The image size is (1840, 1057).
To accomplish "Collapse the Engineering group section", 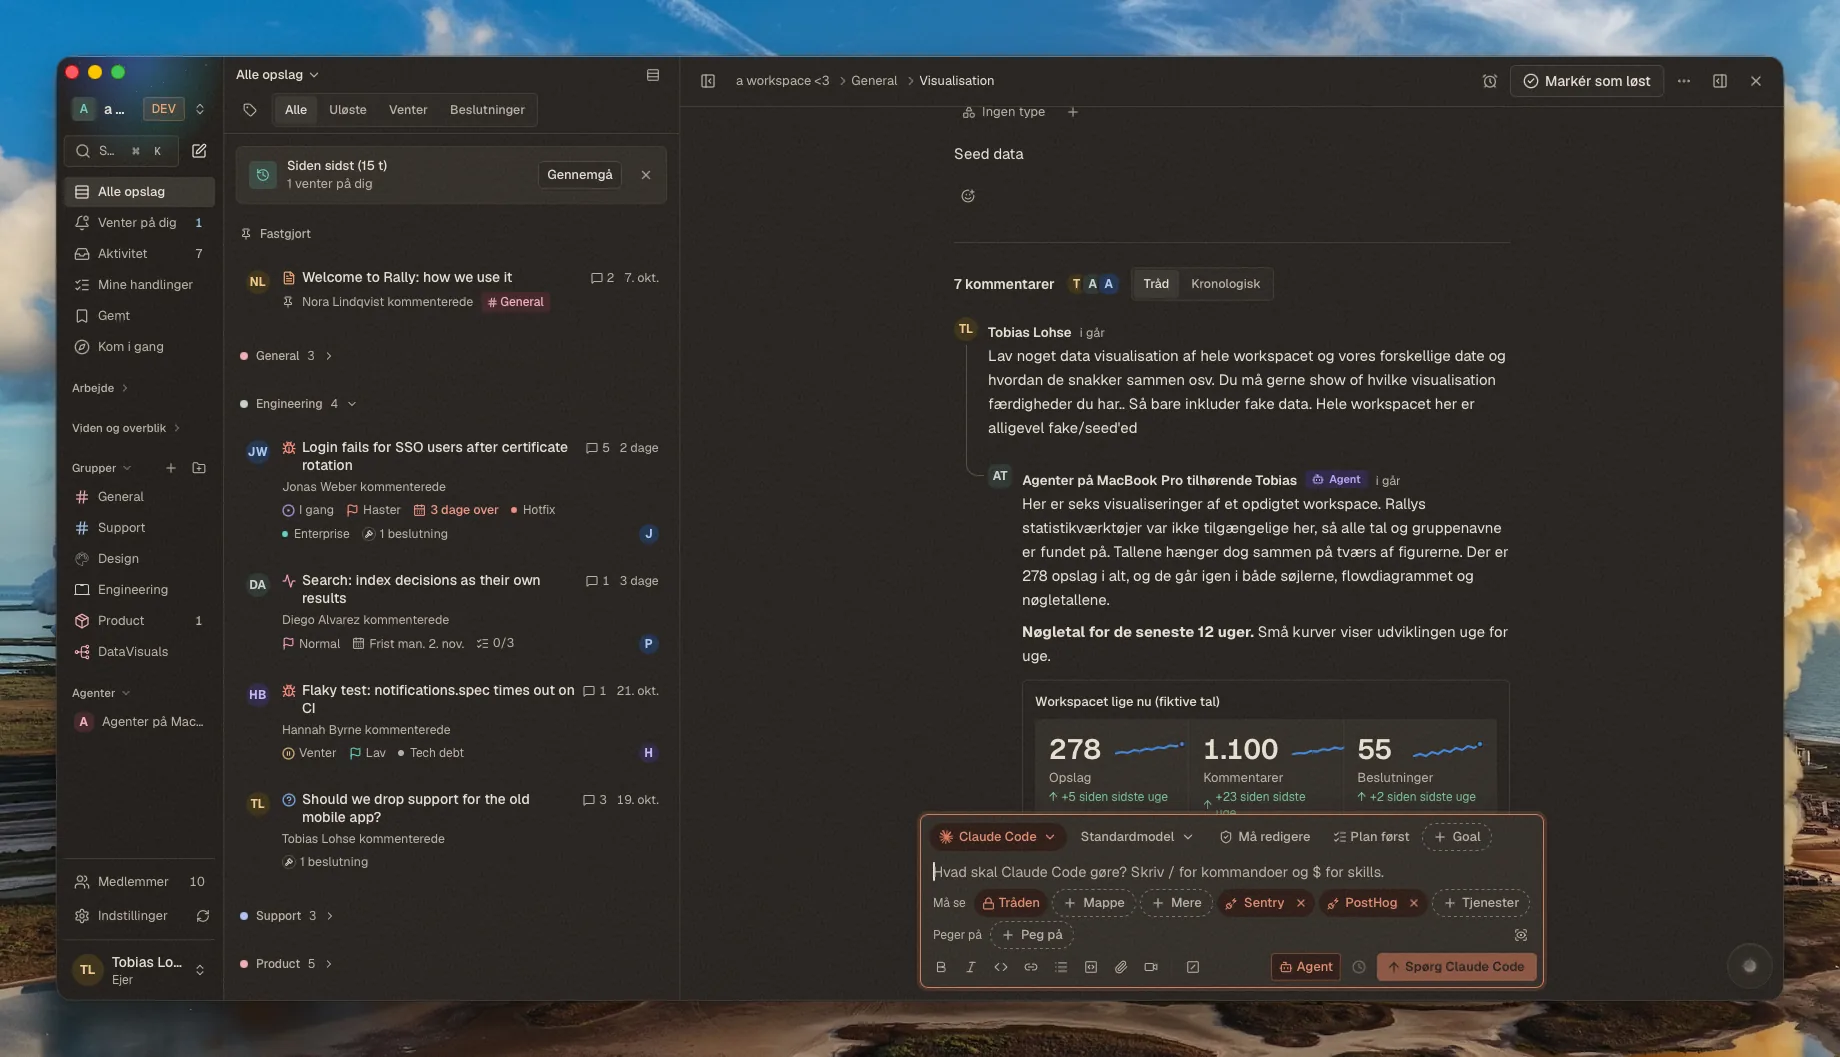I will click(298, 404).
